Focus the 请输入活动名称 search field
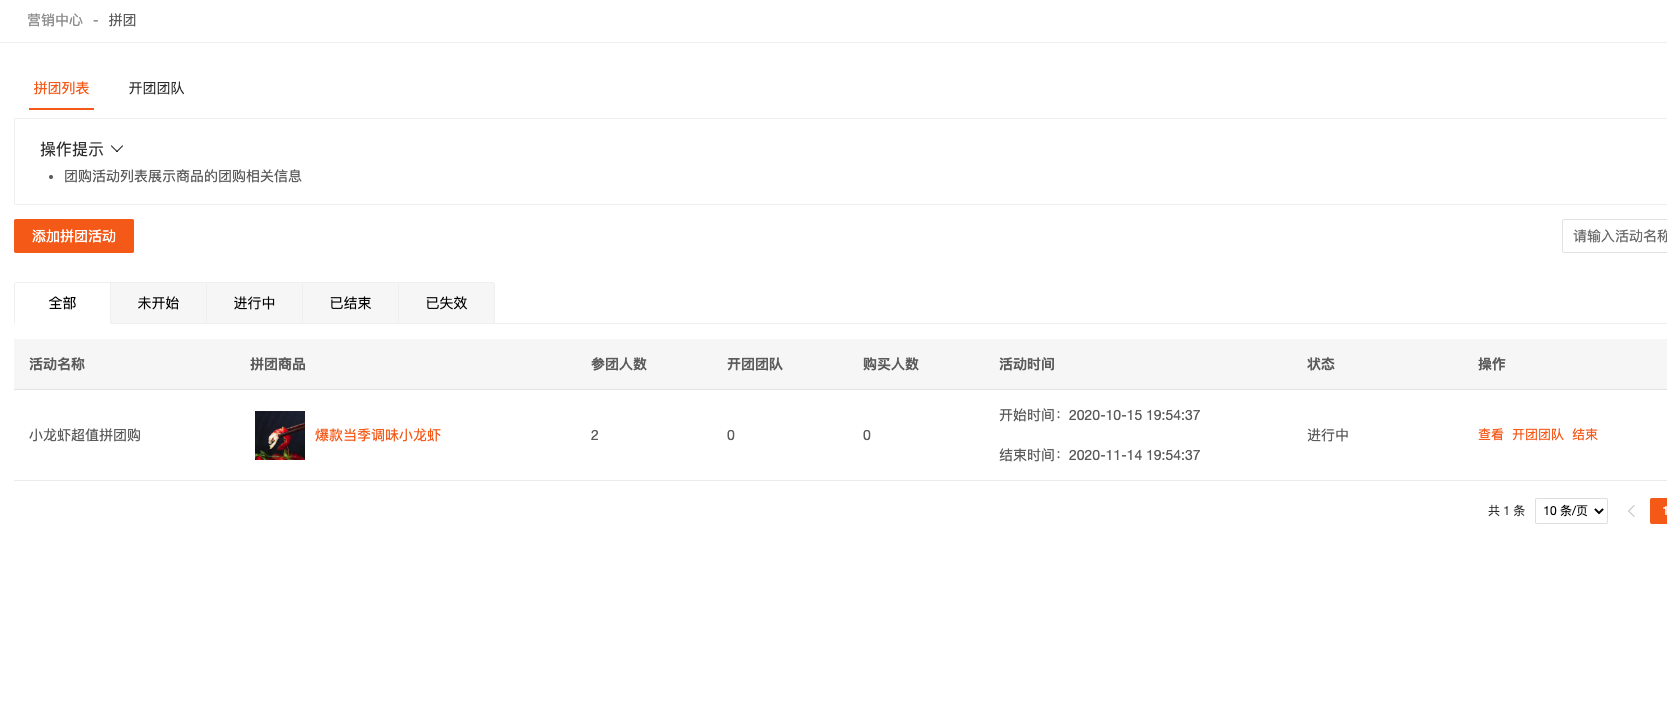Image resolution: width=1667 pixels, height=706 pixels. pyautogui.click(x=1614, y=236)
